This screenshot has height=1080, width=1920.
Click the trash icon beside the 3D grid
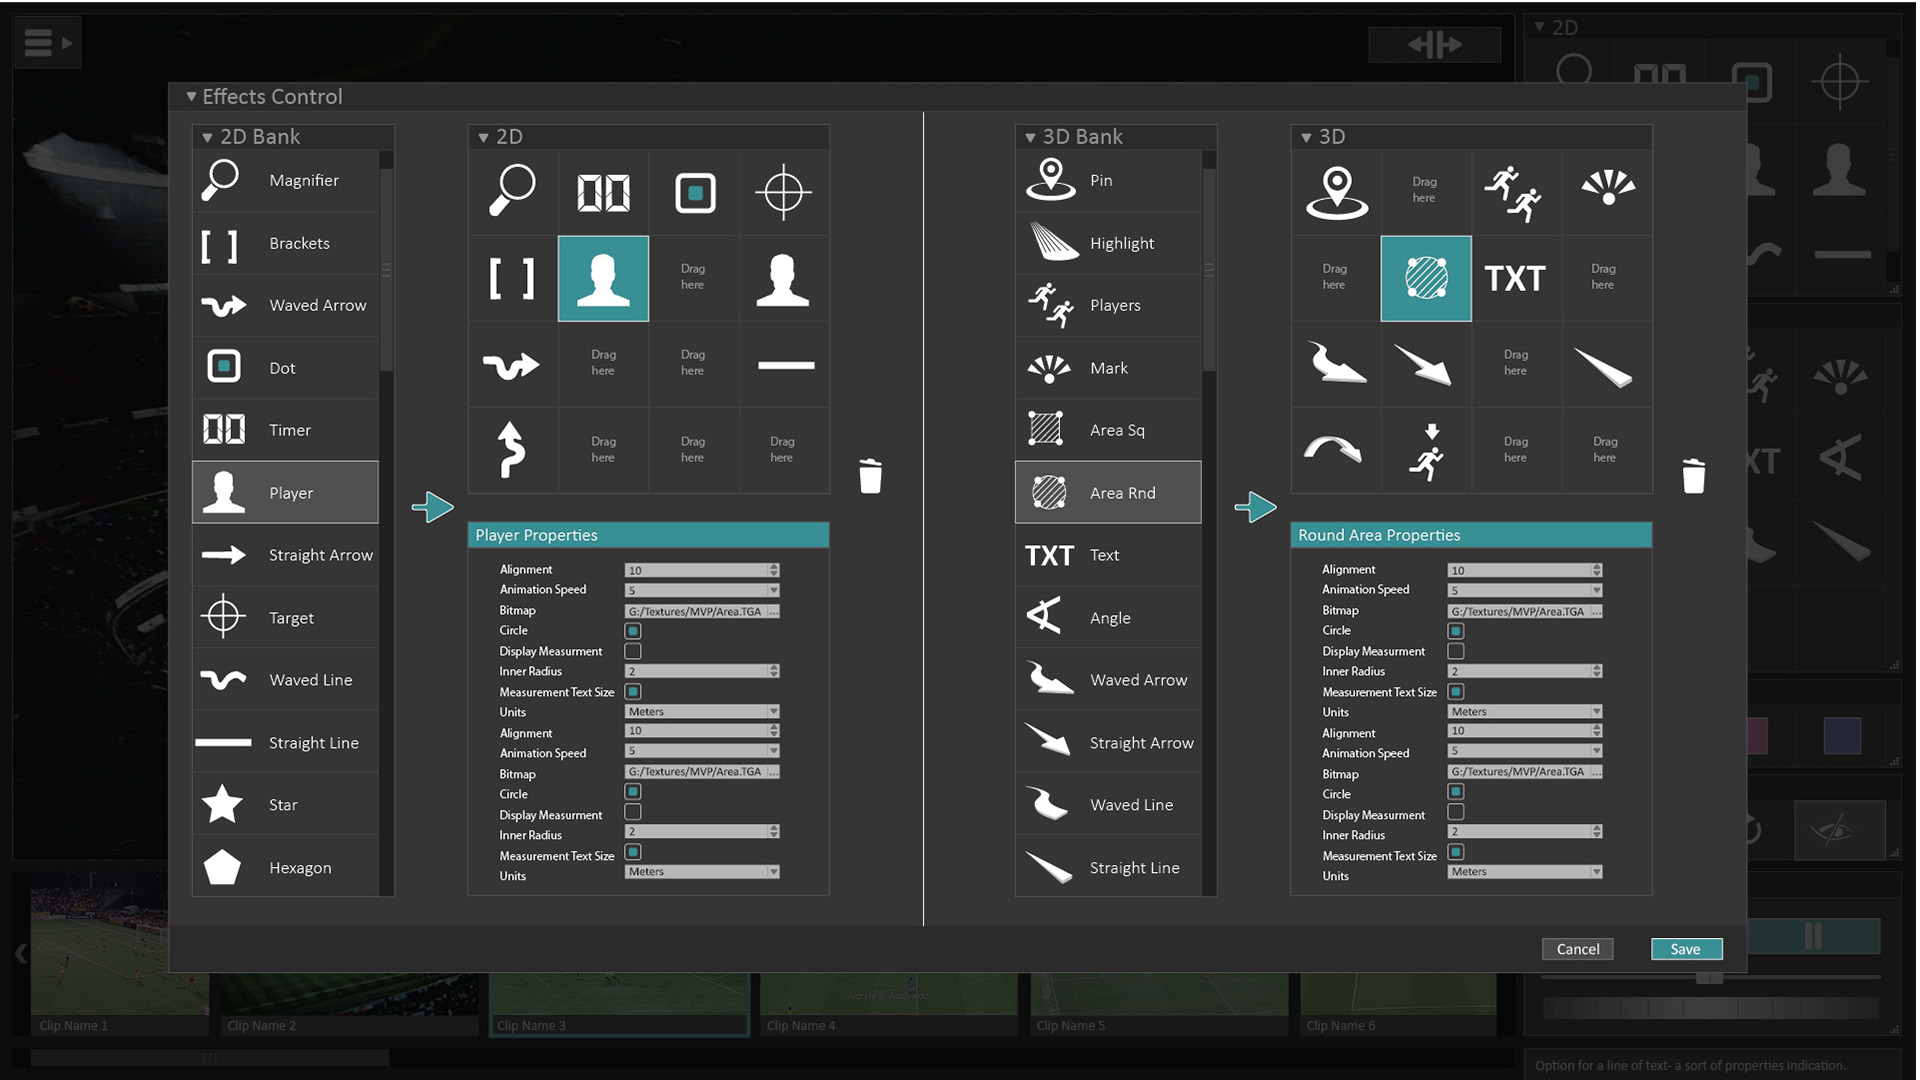click(1693, 476)
